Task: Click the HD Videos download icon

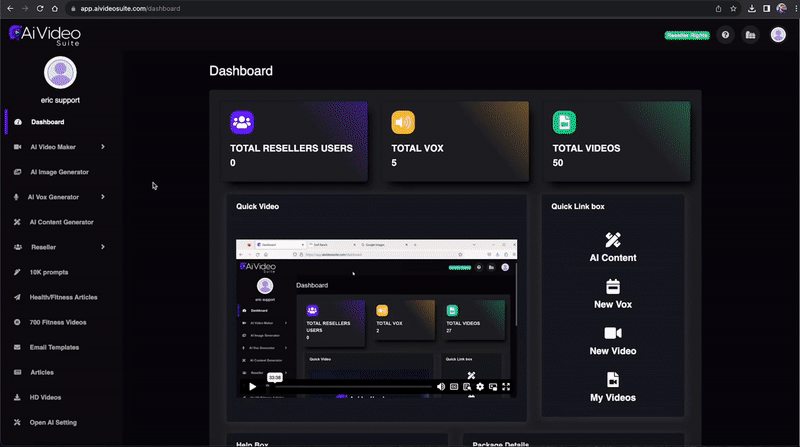Action: click(x=17, y=397)
